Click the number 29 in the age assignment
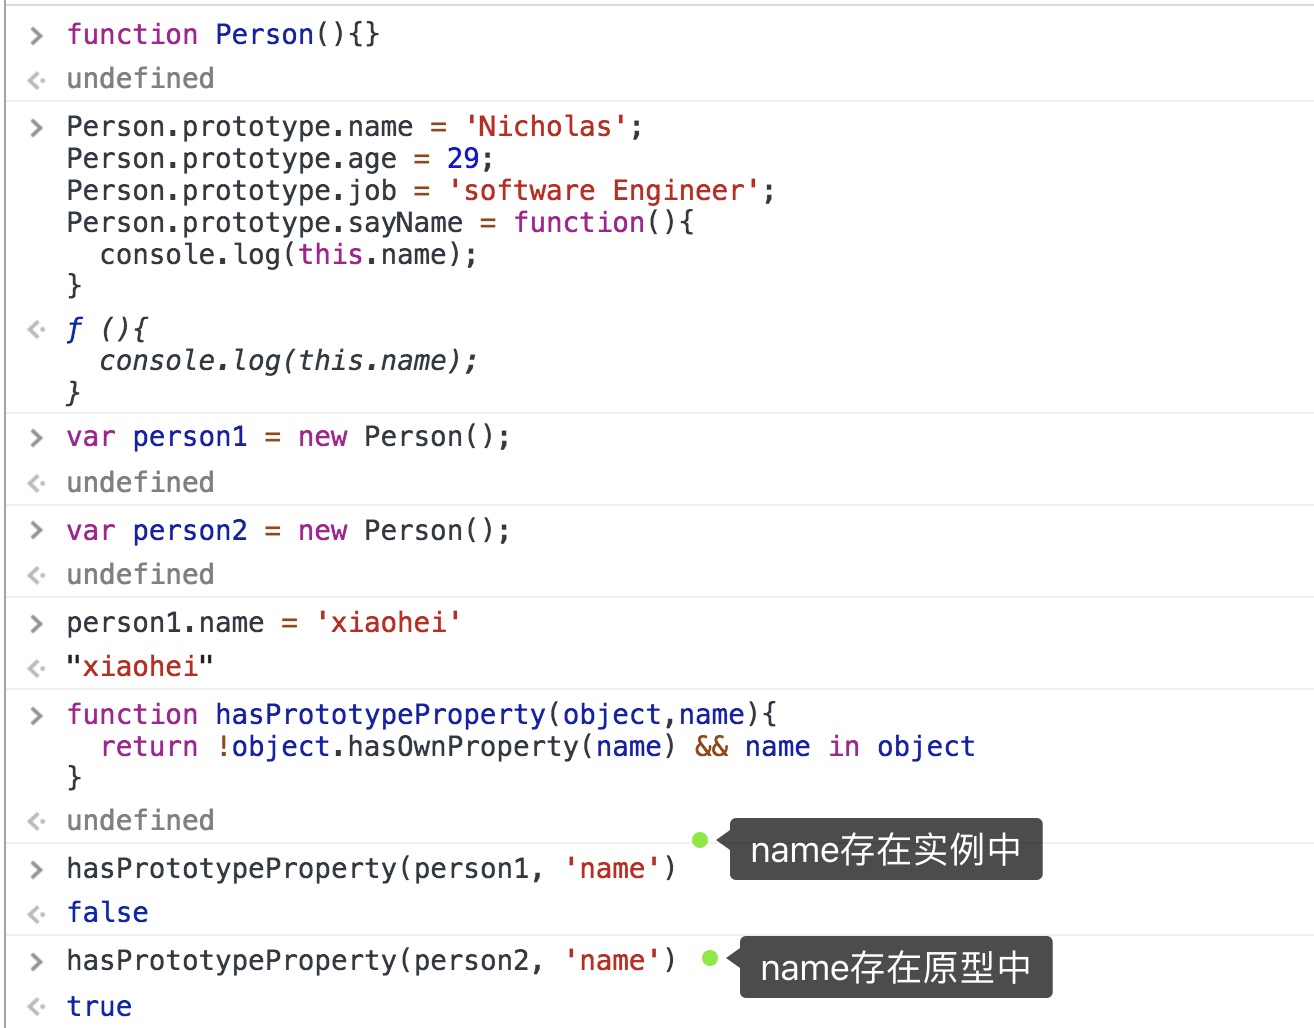The height and width of the screenshot is (1028, 1314). [463, 159]
